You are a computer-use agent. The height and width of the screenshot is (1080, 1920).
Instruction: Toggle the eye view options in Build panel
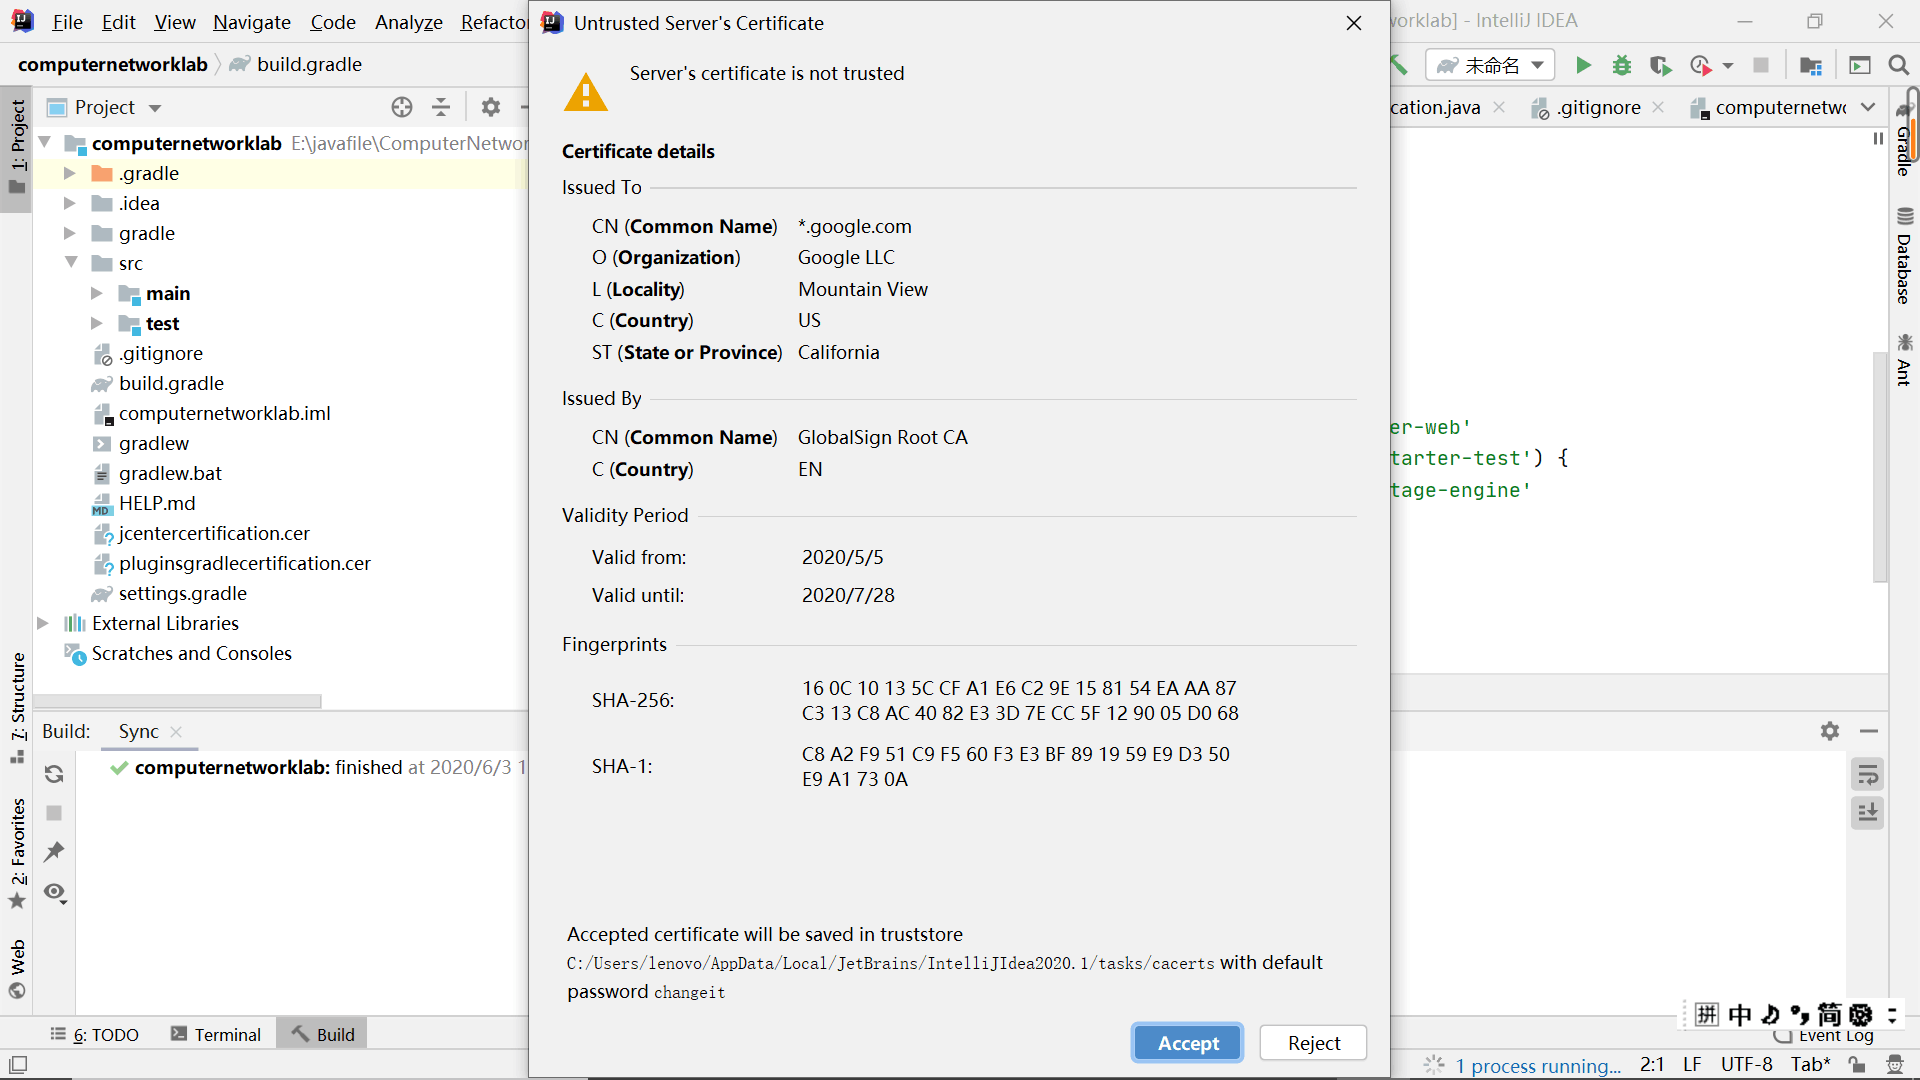[x=55, y=892]
